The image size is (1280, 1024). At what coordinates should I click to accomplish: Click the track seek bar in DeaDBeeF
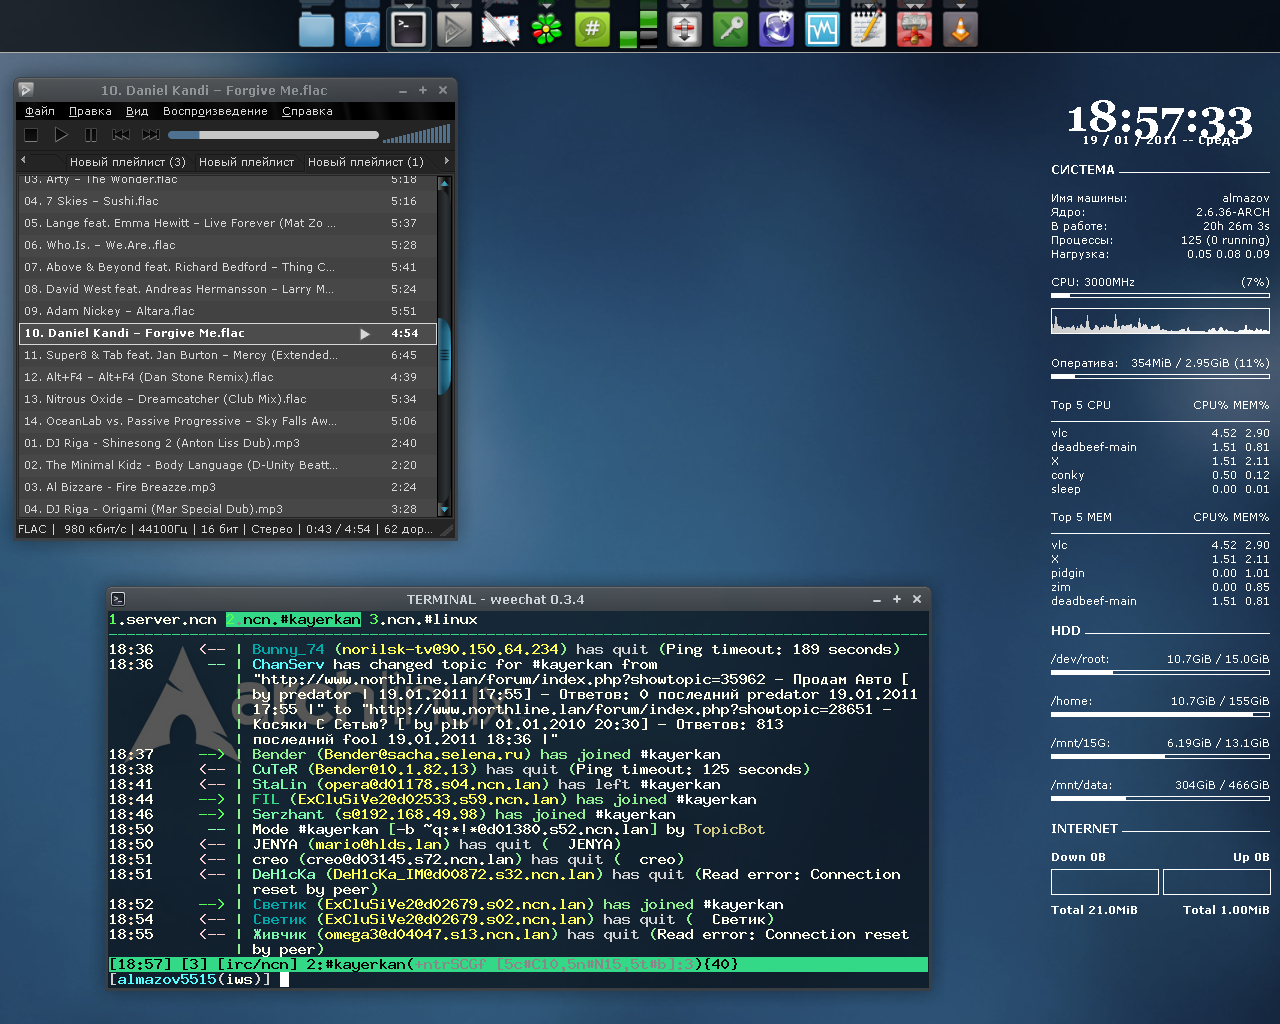(x=273, y=134)
